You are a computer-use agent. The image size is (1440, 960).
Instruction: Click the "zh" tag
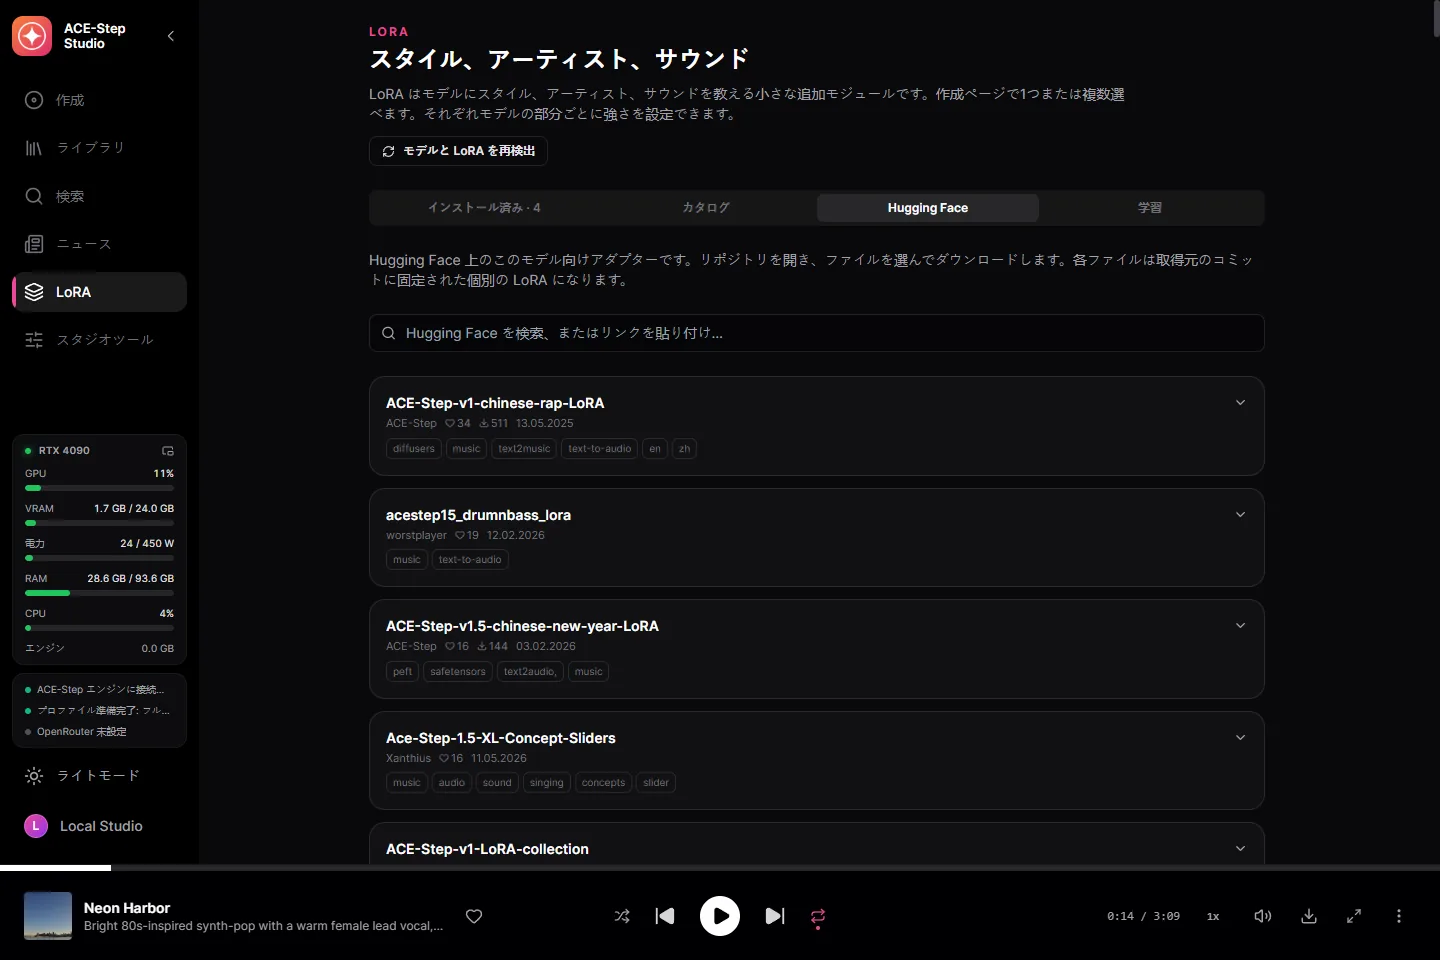pos(685,449)
